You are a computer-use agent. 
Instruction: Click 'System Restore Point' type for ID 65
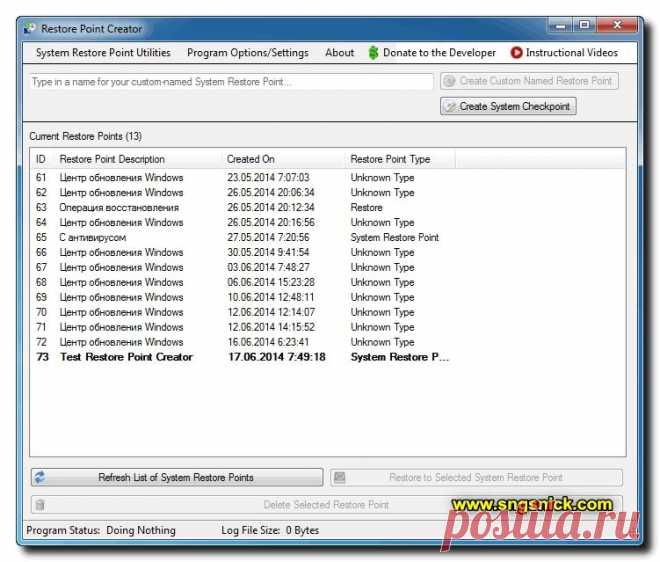[395, 237]
